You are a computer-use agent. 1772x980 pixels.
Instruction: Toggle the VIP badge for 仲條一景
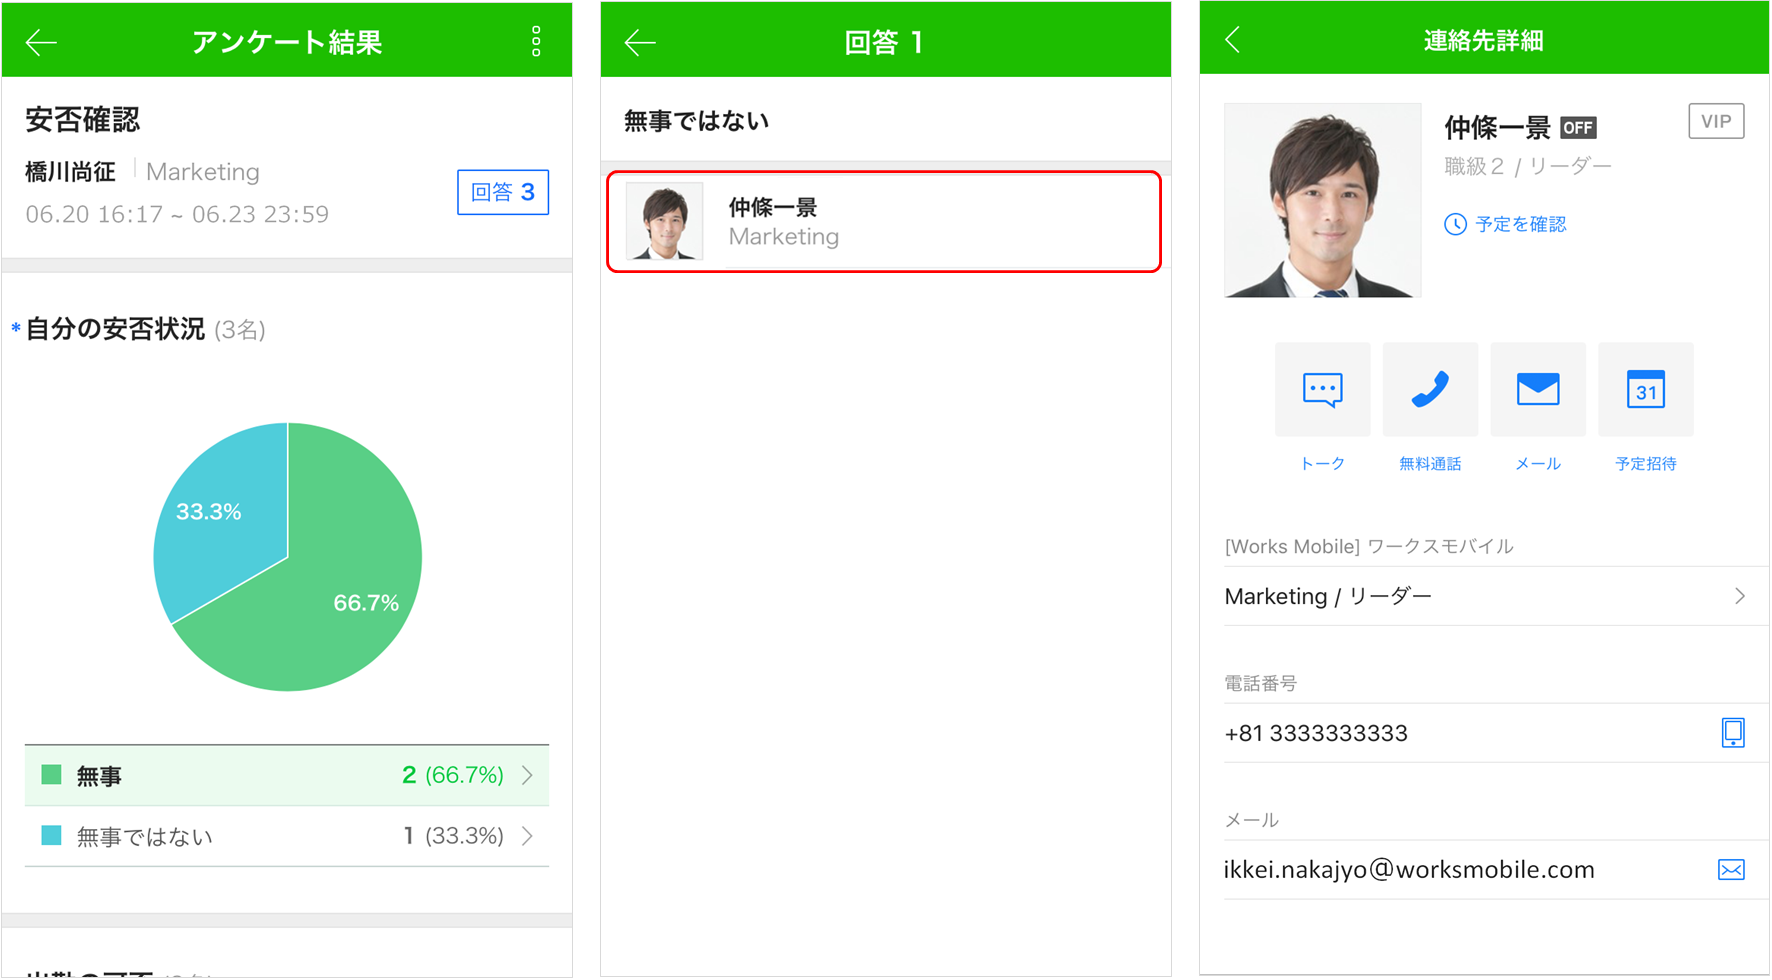tap(1715, 122)
